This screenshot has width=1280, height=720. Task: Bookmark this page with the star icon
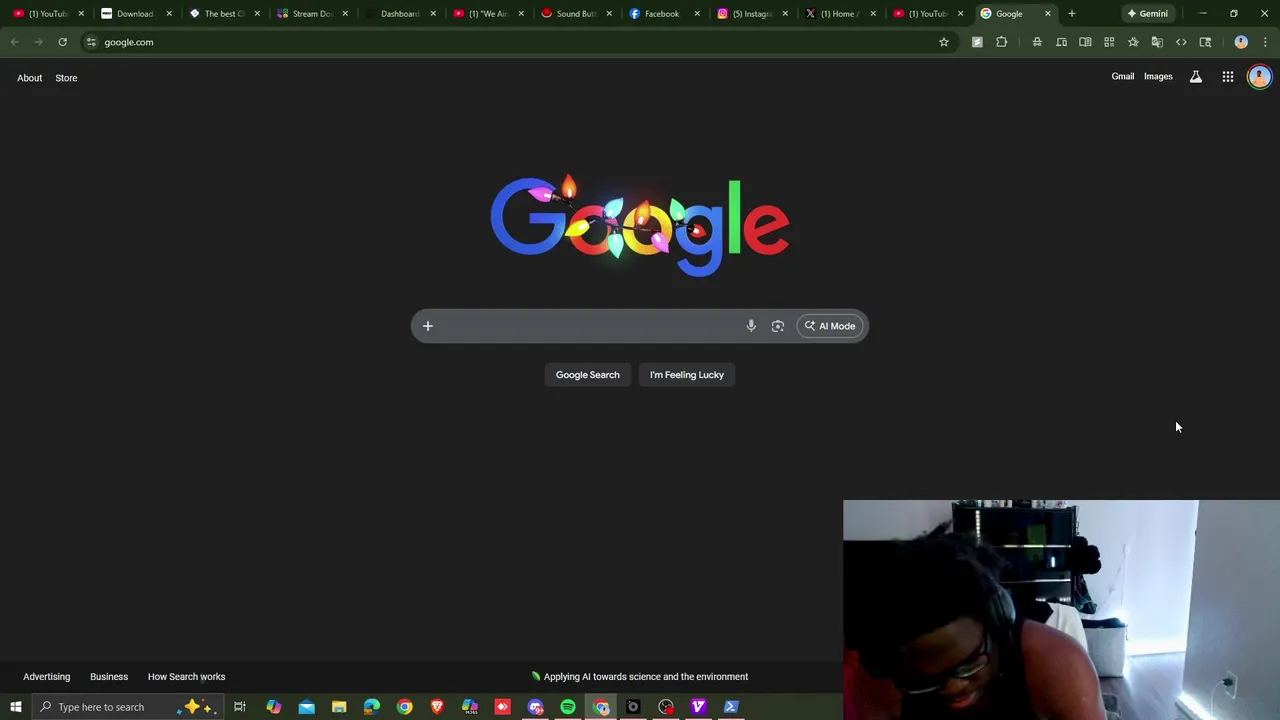tap(943, 42)
